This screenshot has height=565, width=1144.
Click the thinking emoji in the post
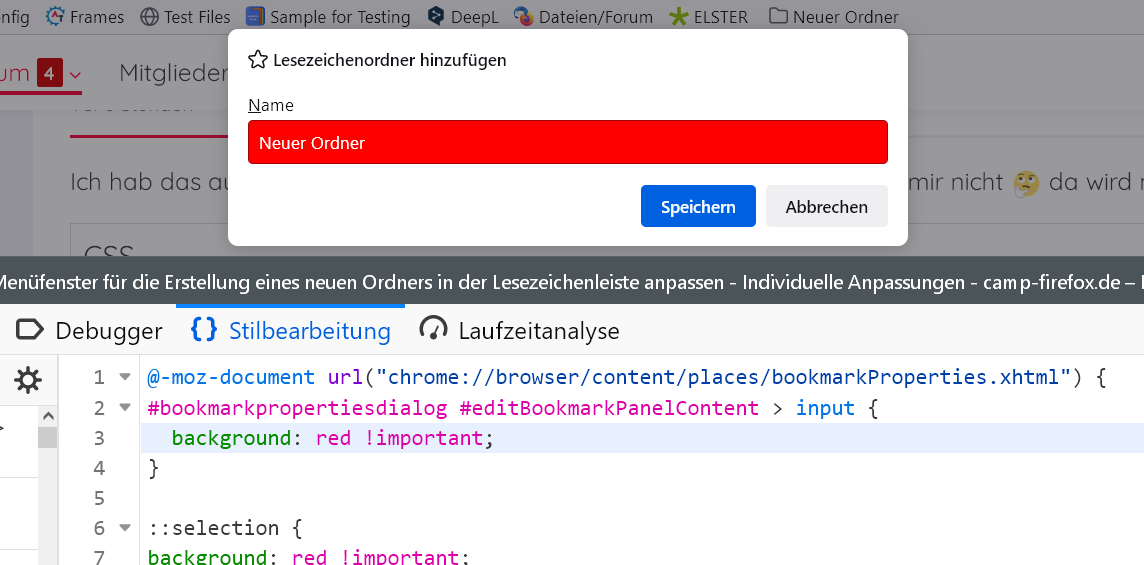[x=1026, y=182]
